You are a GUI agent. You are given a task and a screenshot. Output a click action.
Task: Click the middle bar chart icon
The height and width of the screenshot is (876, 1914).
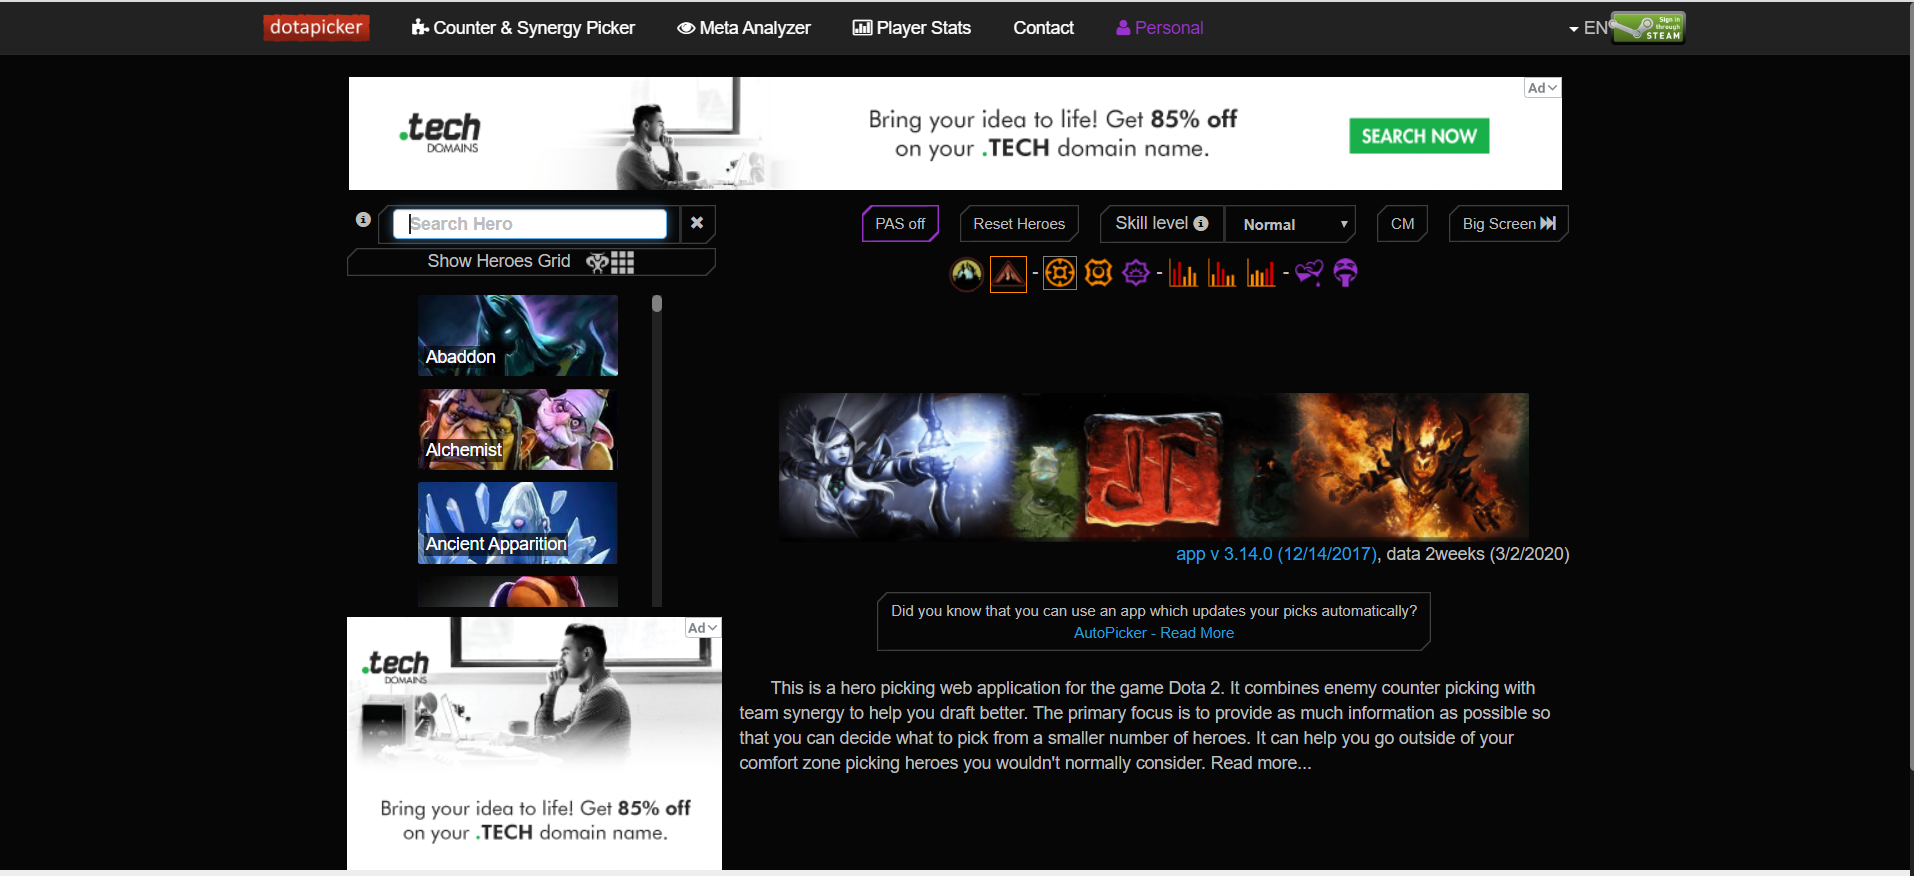(1221, 273)
